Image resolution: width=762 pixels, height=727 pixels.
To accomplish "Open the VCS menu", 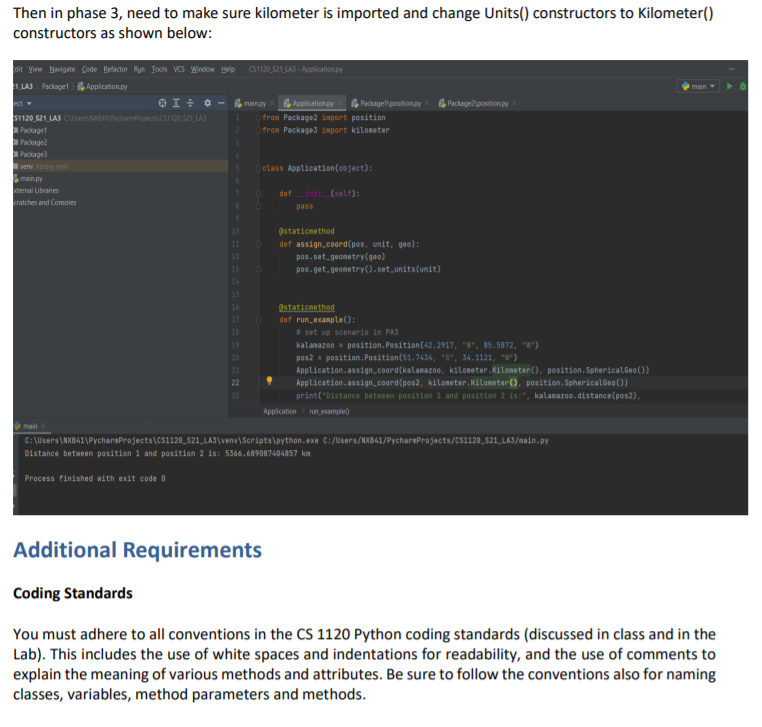I will pos(179,69).
